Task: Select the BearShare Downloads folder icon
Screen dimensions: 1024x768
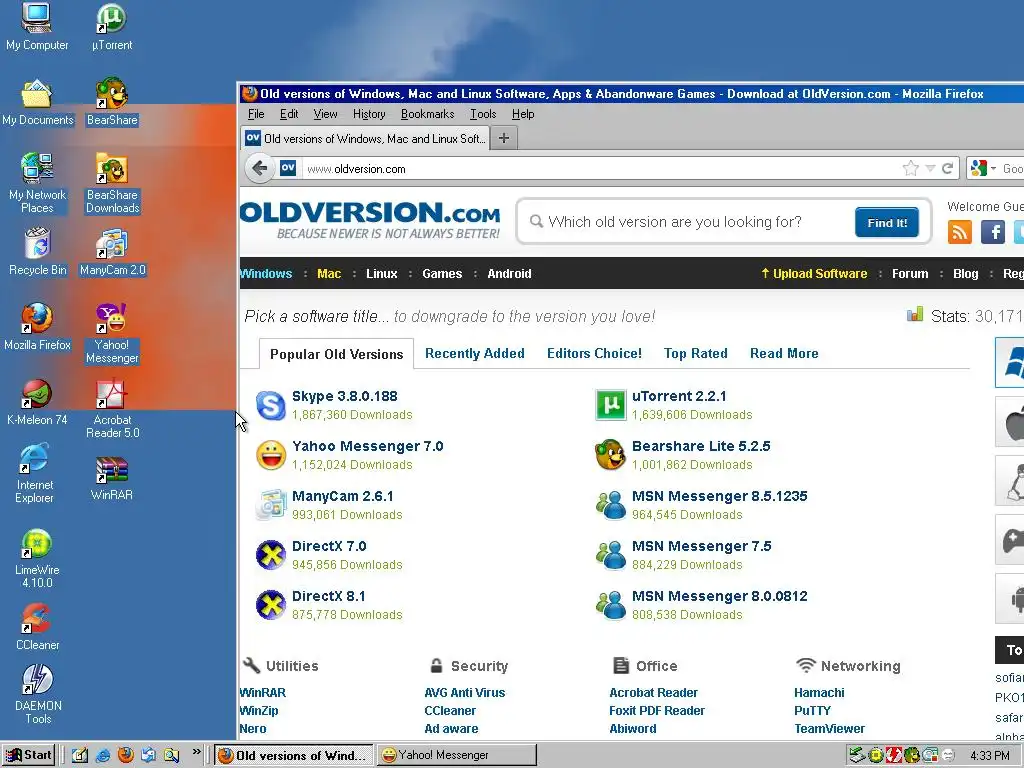Action: point(112,183)
